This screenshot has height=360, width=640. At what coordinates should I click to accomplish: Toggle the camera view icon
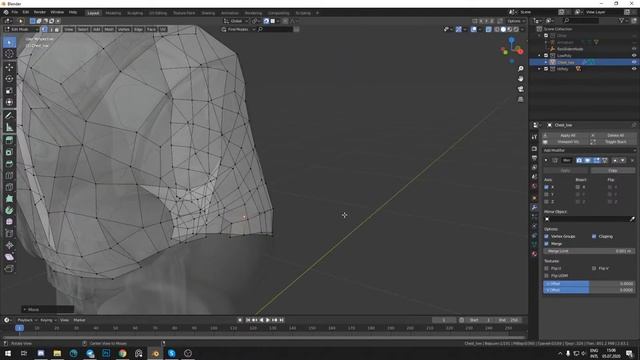(x=520, y=89)
